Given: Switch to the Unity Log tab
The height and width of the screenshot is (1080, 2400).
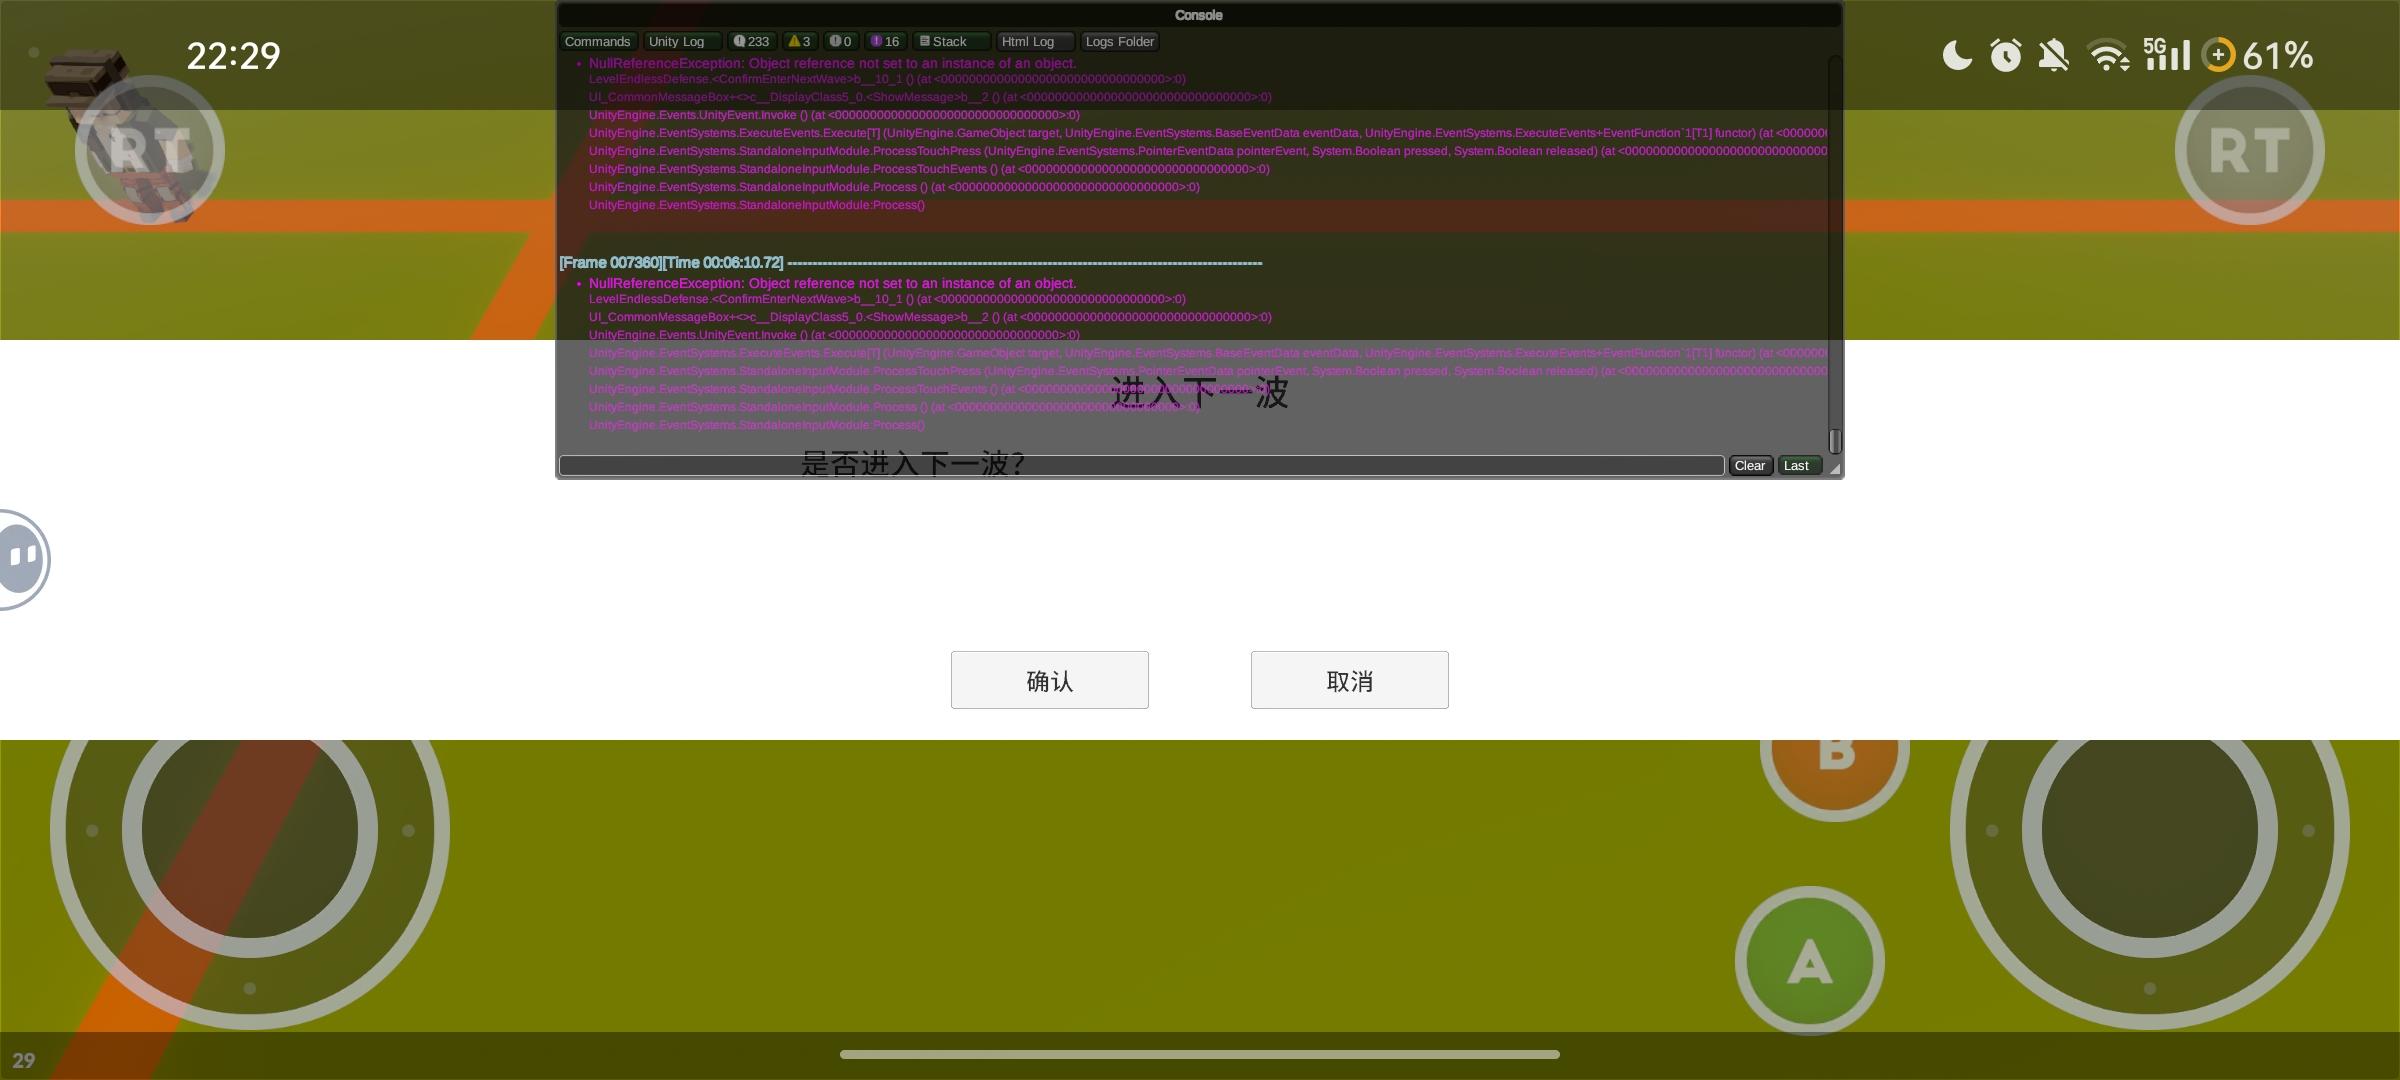Looking at the screenshot, I should [682, 41].
